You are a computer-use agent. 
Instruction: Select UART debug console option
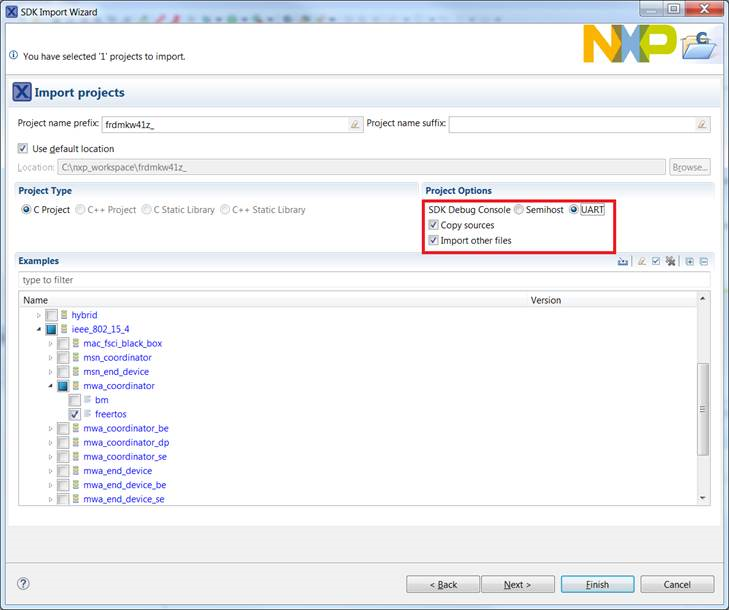pyautogui.click(x=574, y=210)
